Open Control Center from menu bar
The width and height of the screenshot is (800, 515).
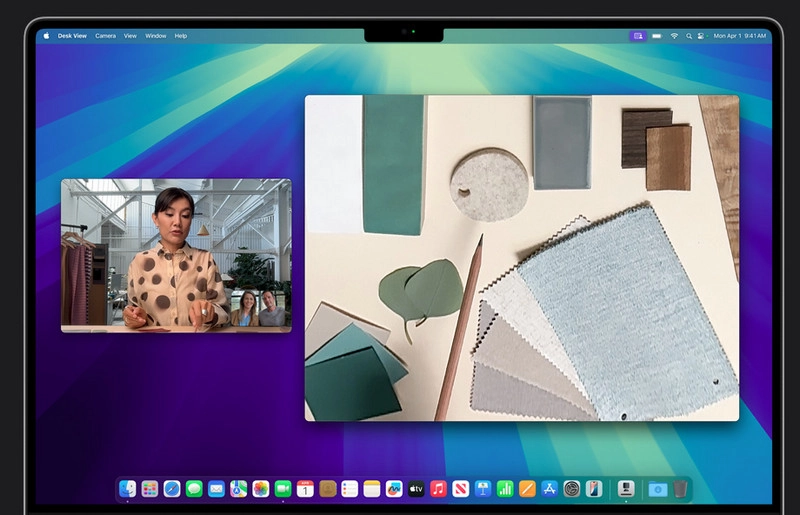702,36
